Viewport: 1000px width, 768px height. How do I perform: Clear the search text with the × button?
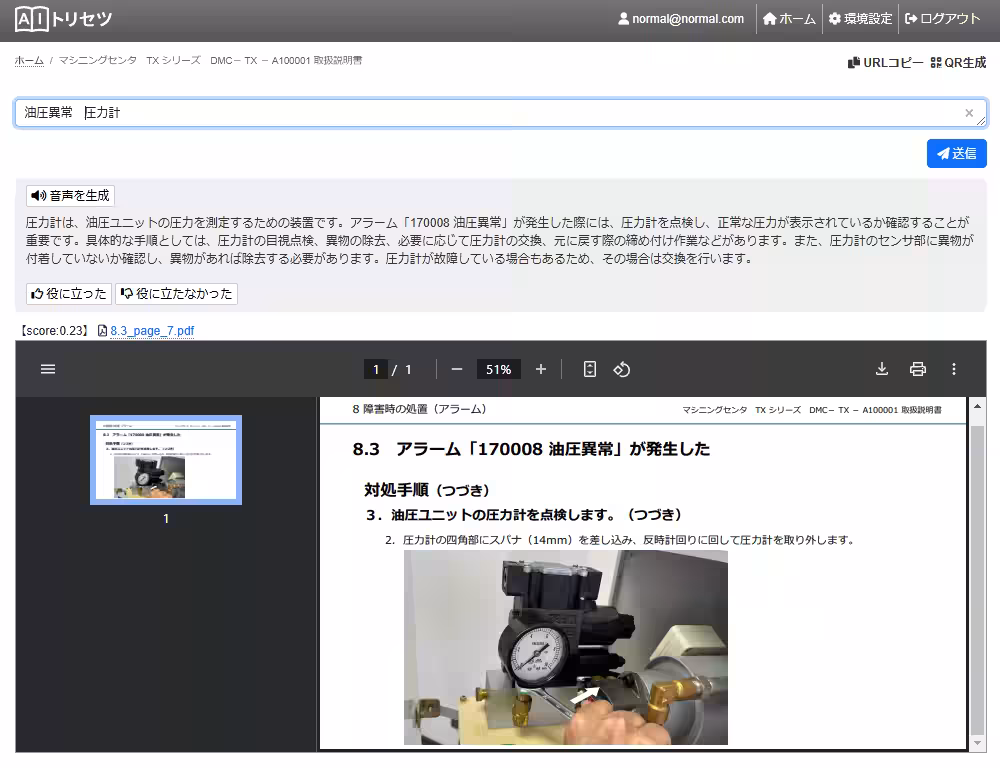coord(968,113)
